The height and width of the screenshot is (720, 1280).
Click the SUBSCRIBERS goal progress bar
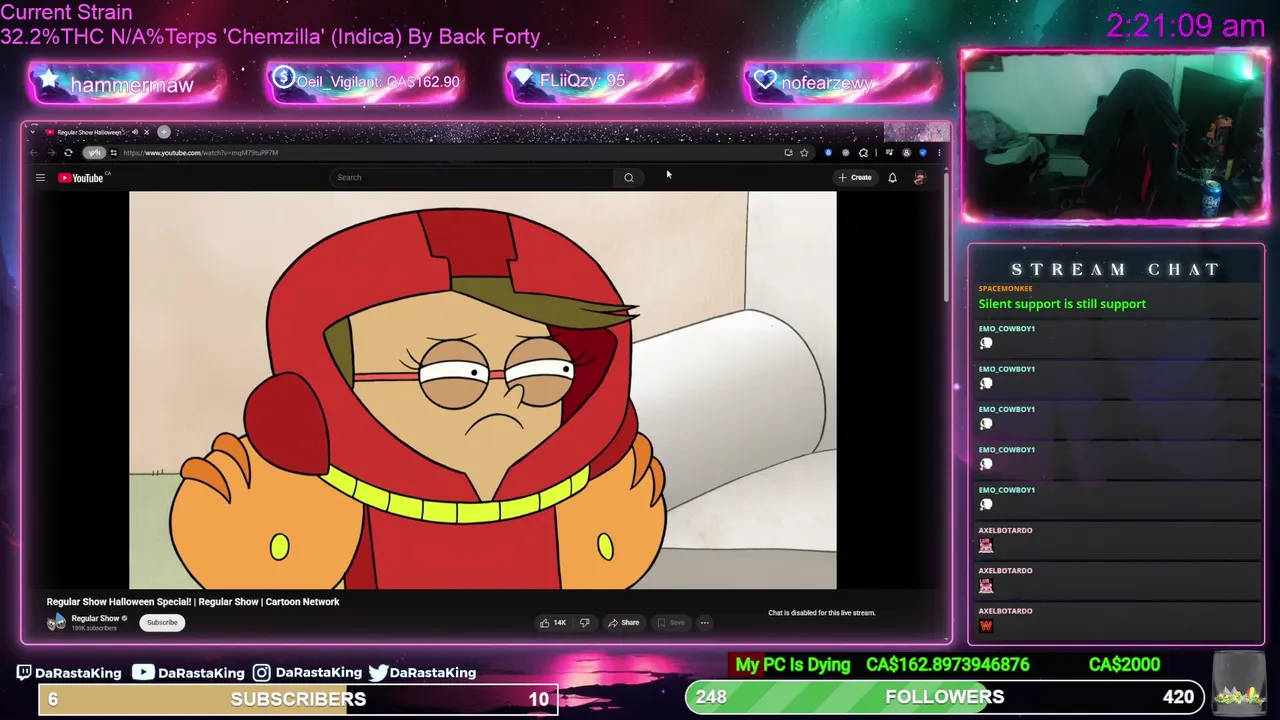coord(298,699)
